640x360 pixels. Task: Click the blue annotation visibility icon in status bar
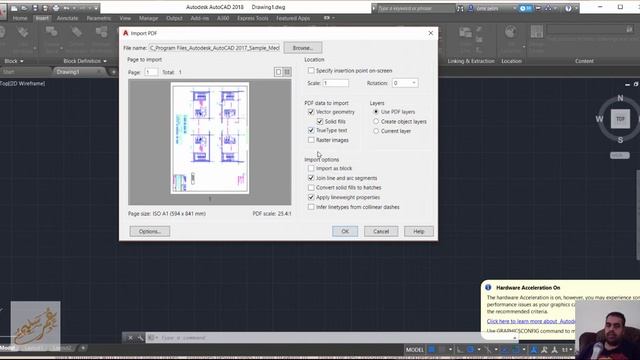(x=533, y=350)
